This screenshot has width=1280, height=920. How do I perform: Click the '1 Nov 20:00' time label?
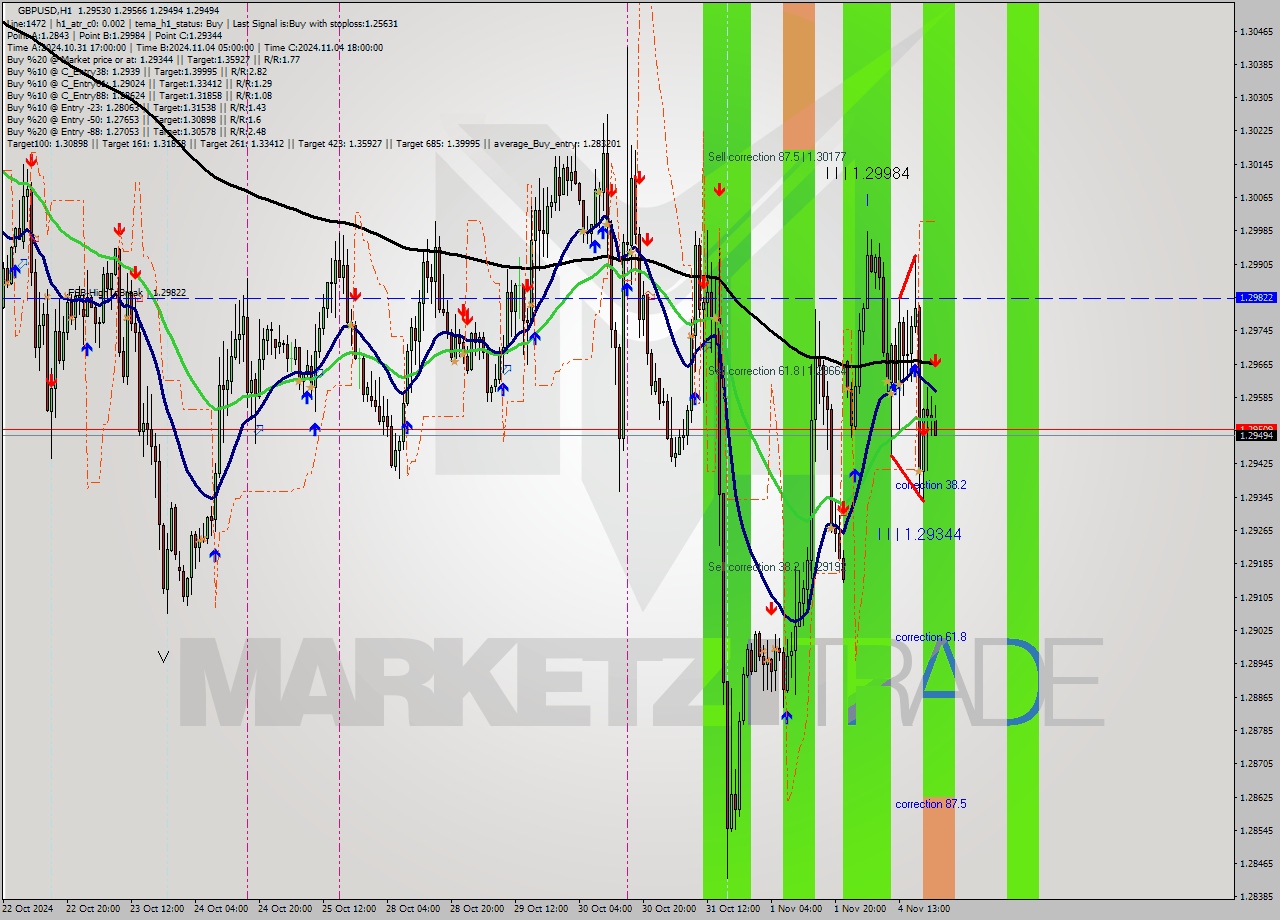coord(859,909)
